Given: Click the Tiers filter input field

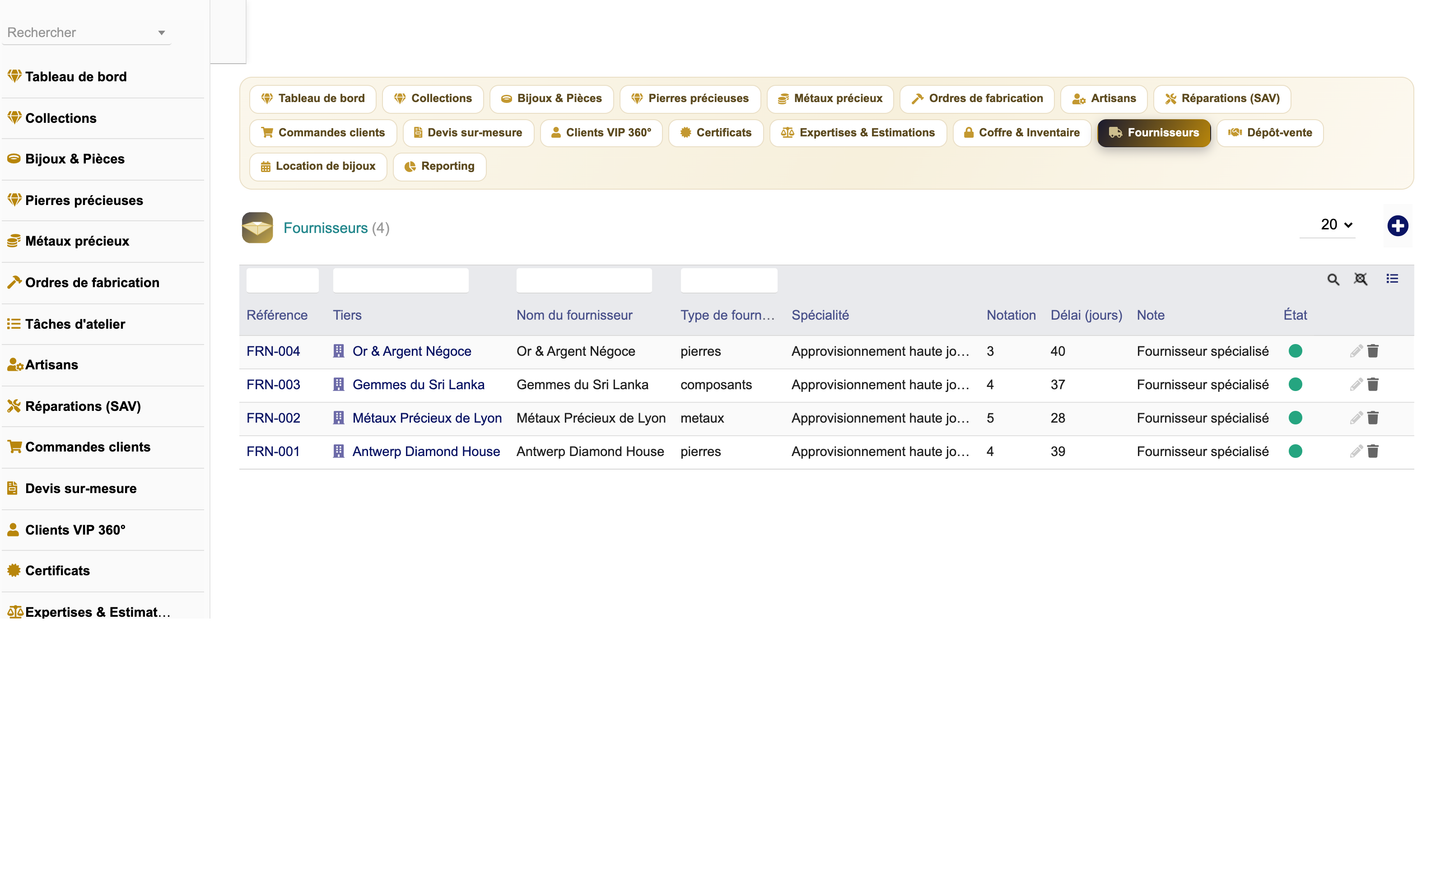Looking at the screenshot, I should pyautogui.click(x=401, y=280).
